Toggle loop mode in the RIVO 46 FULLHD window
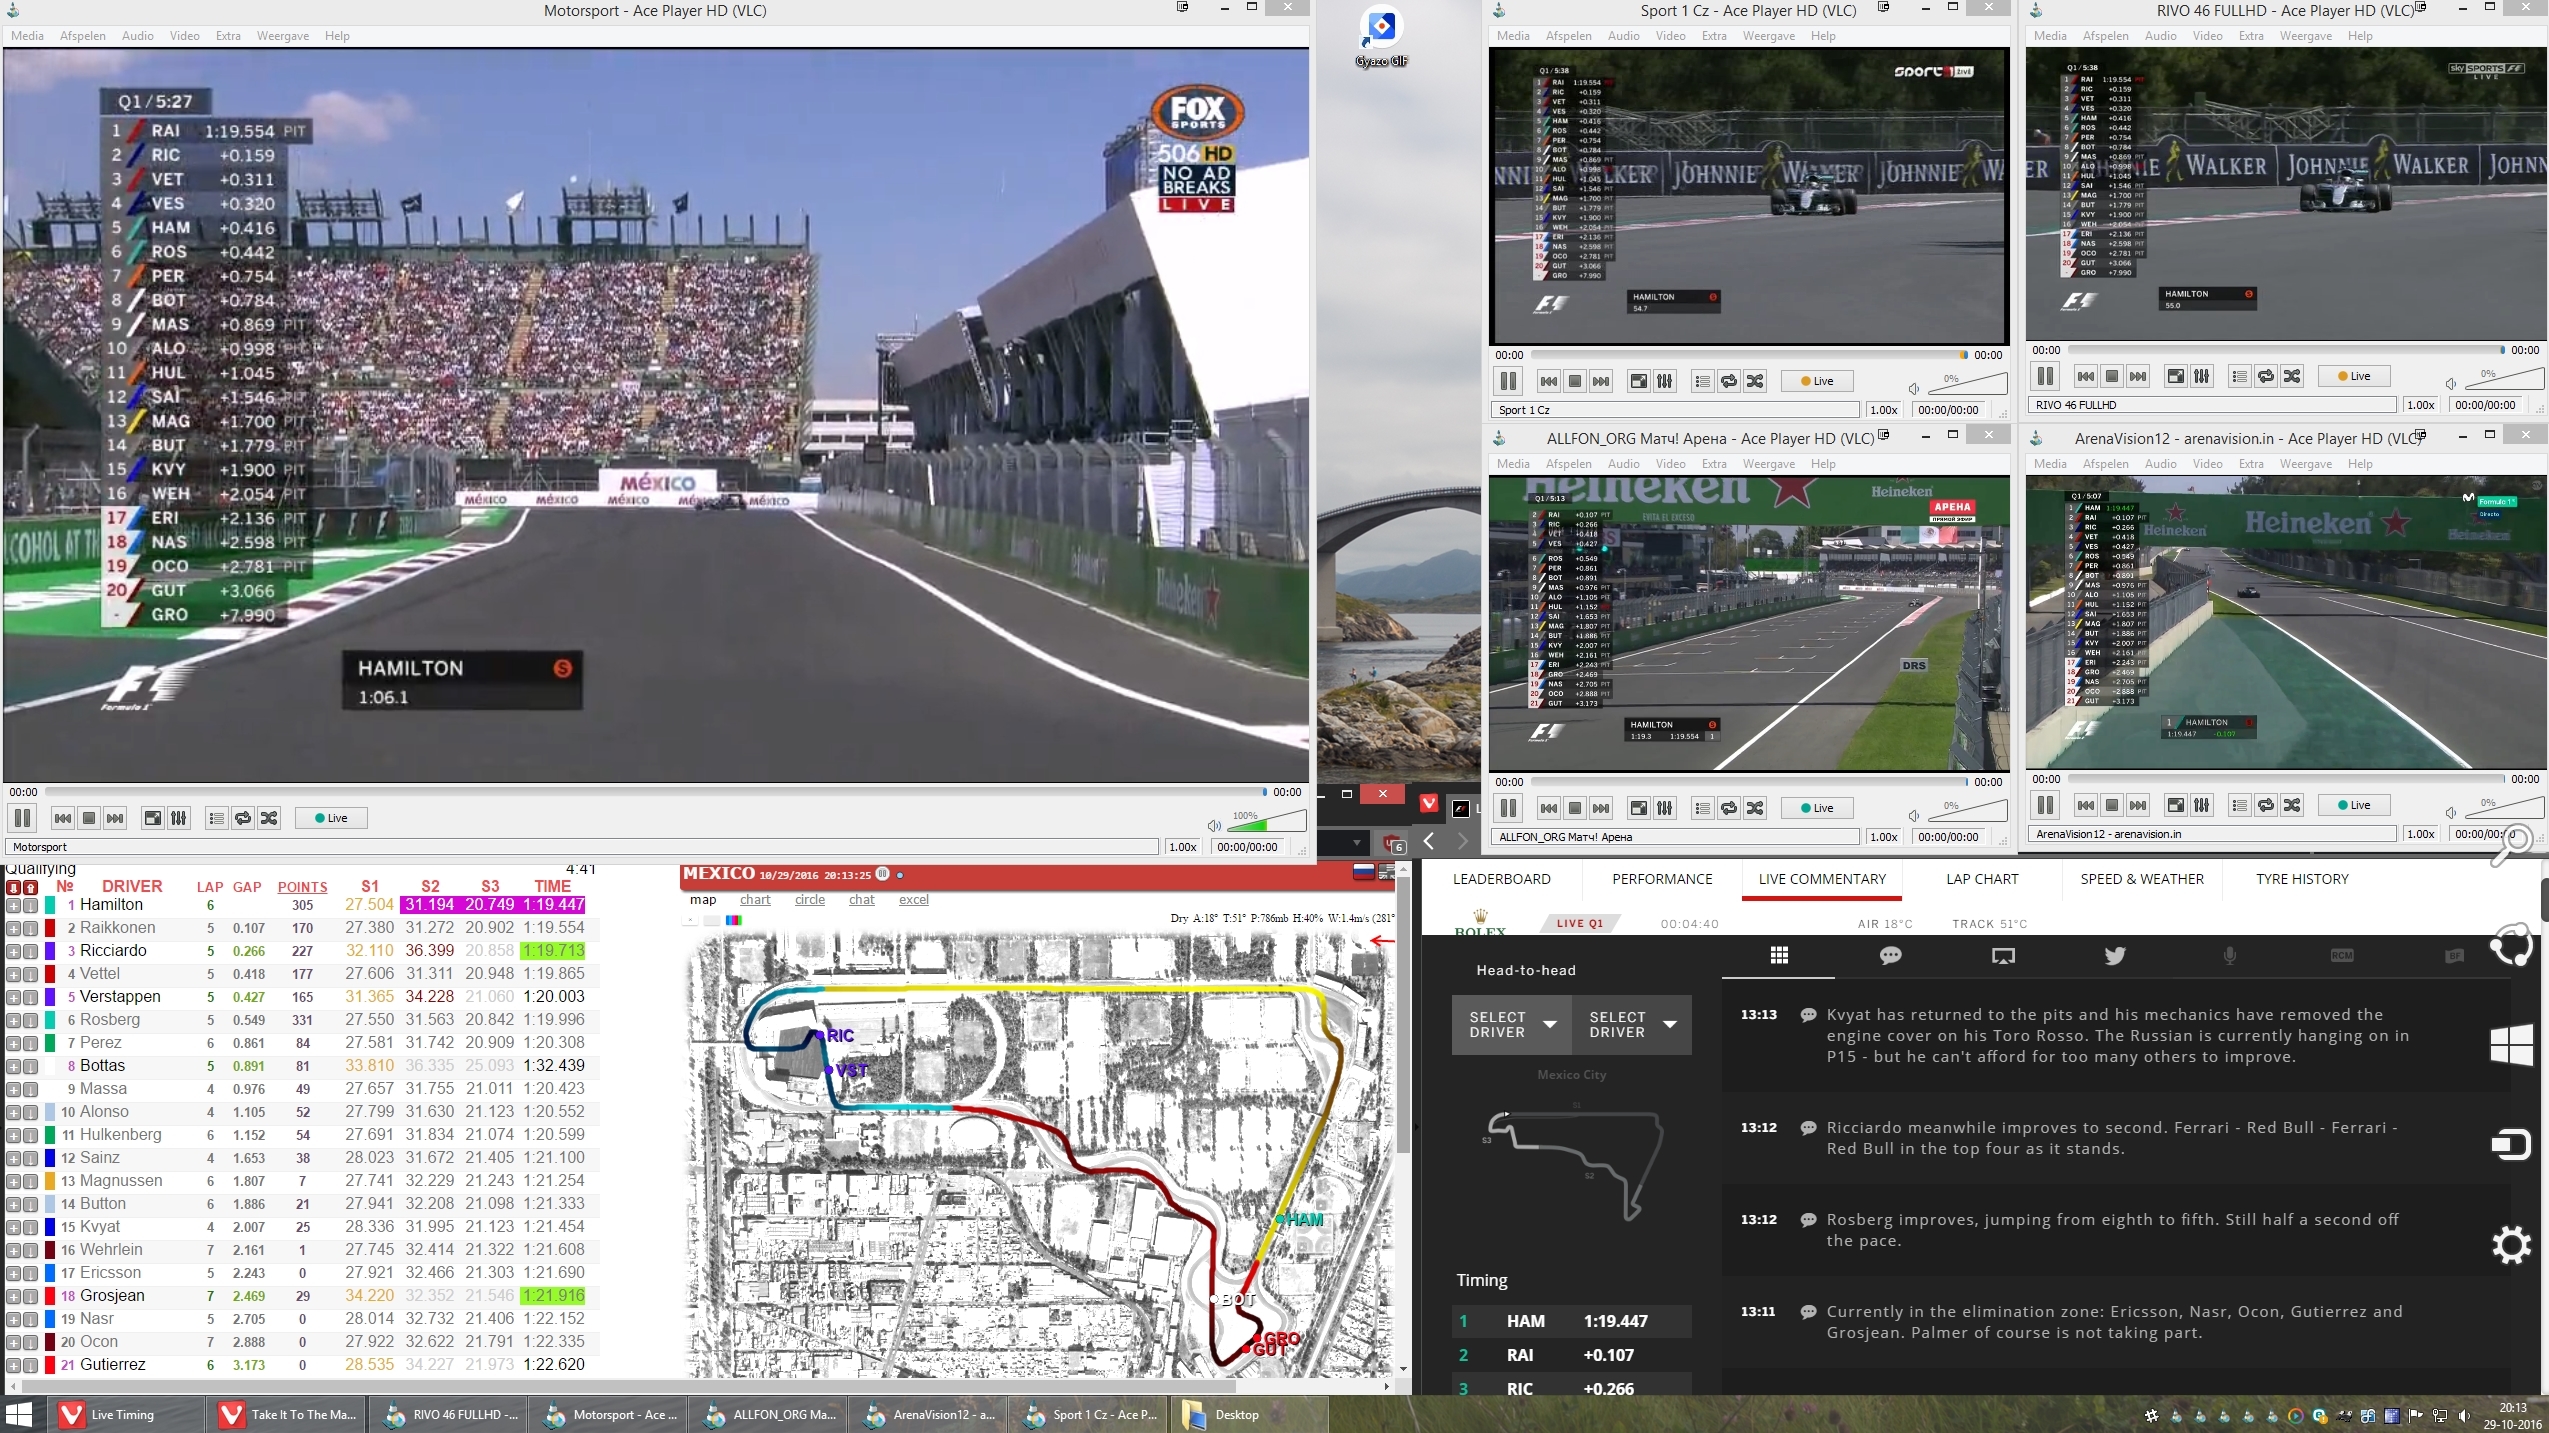Viewport: 2549px width, 1433px height. click(2266, 376)
